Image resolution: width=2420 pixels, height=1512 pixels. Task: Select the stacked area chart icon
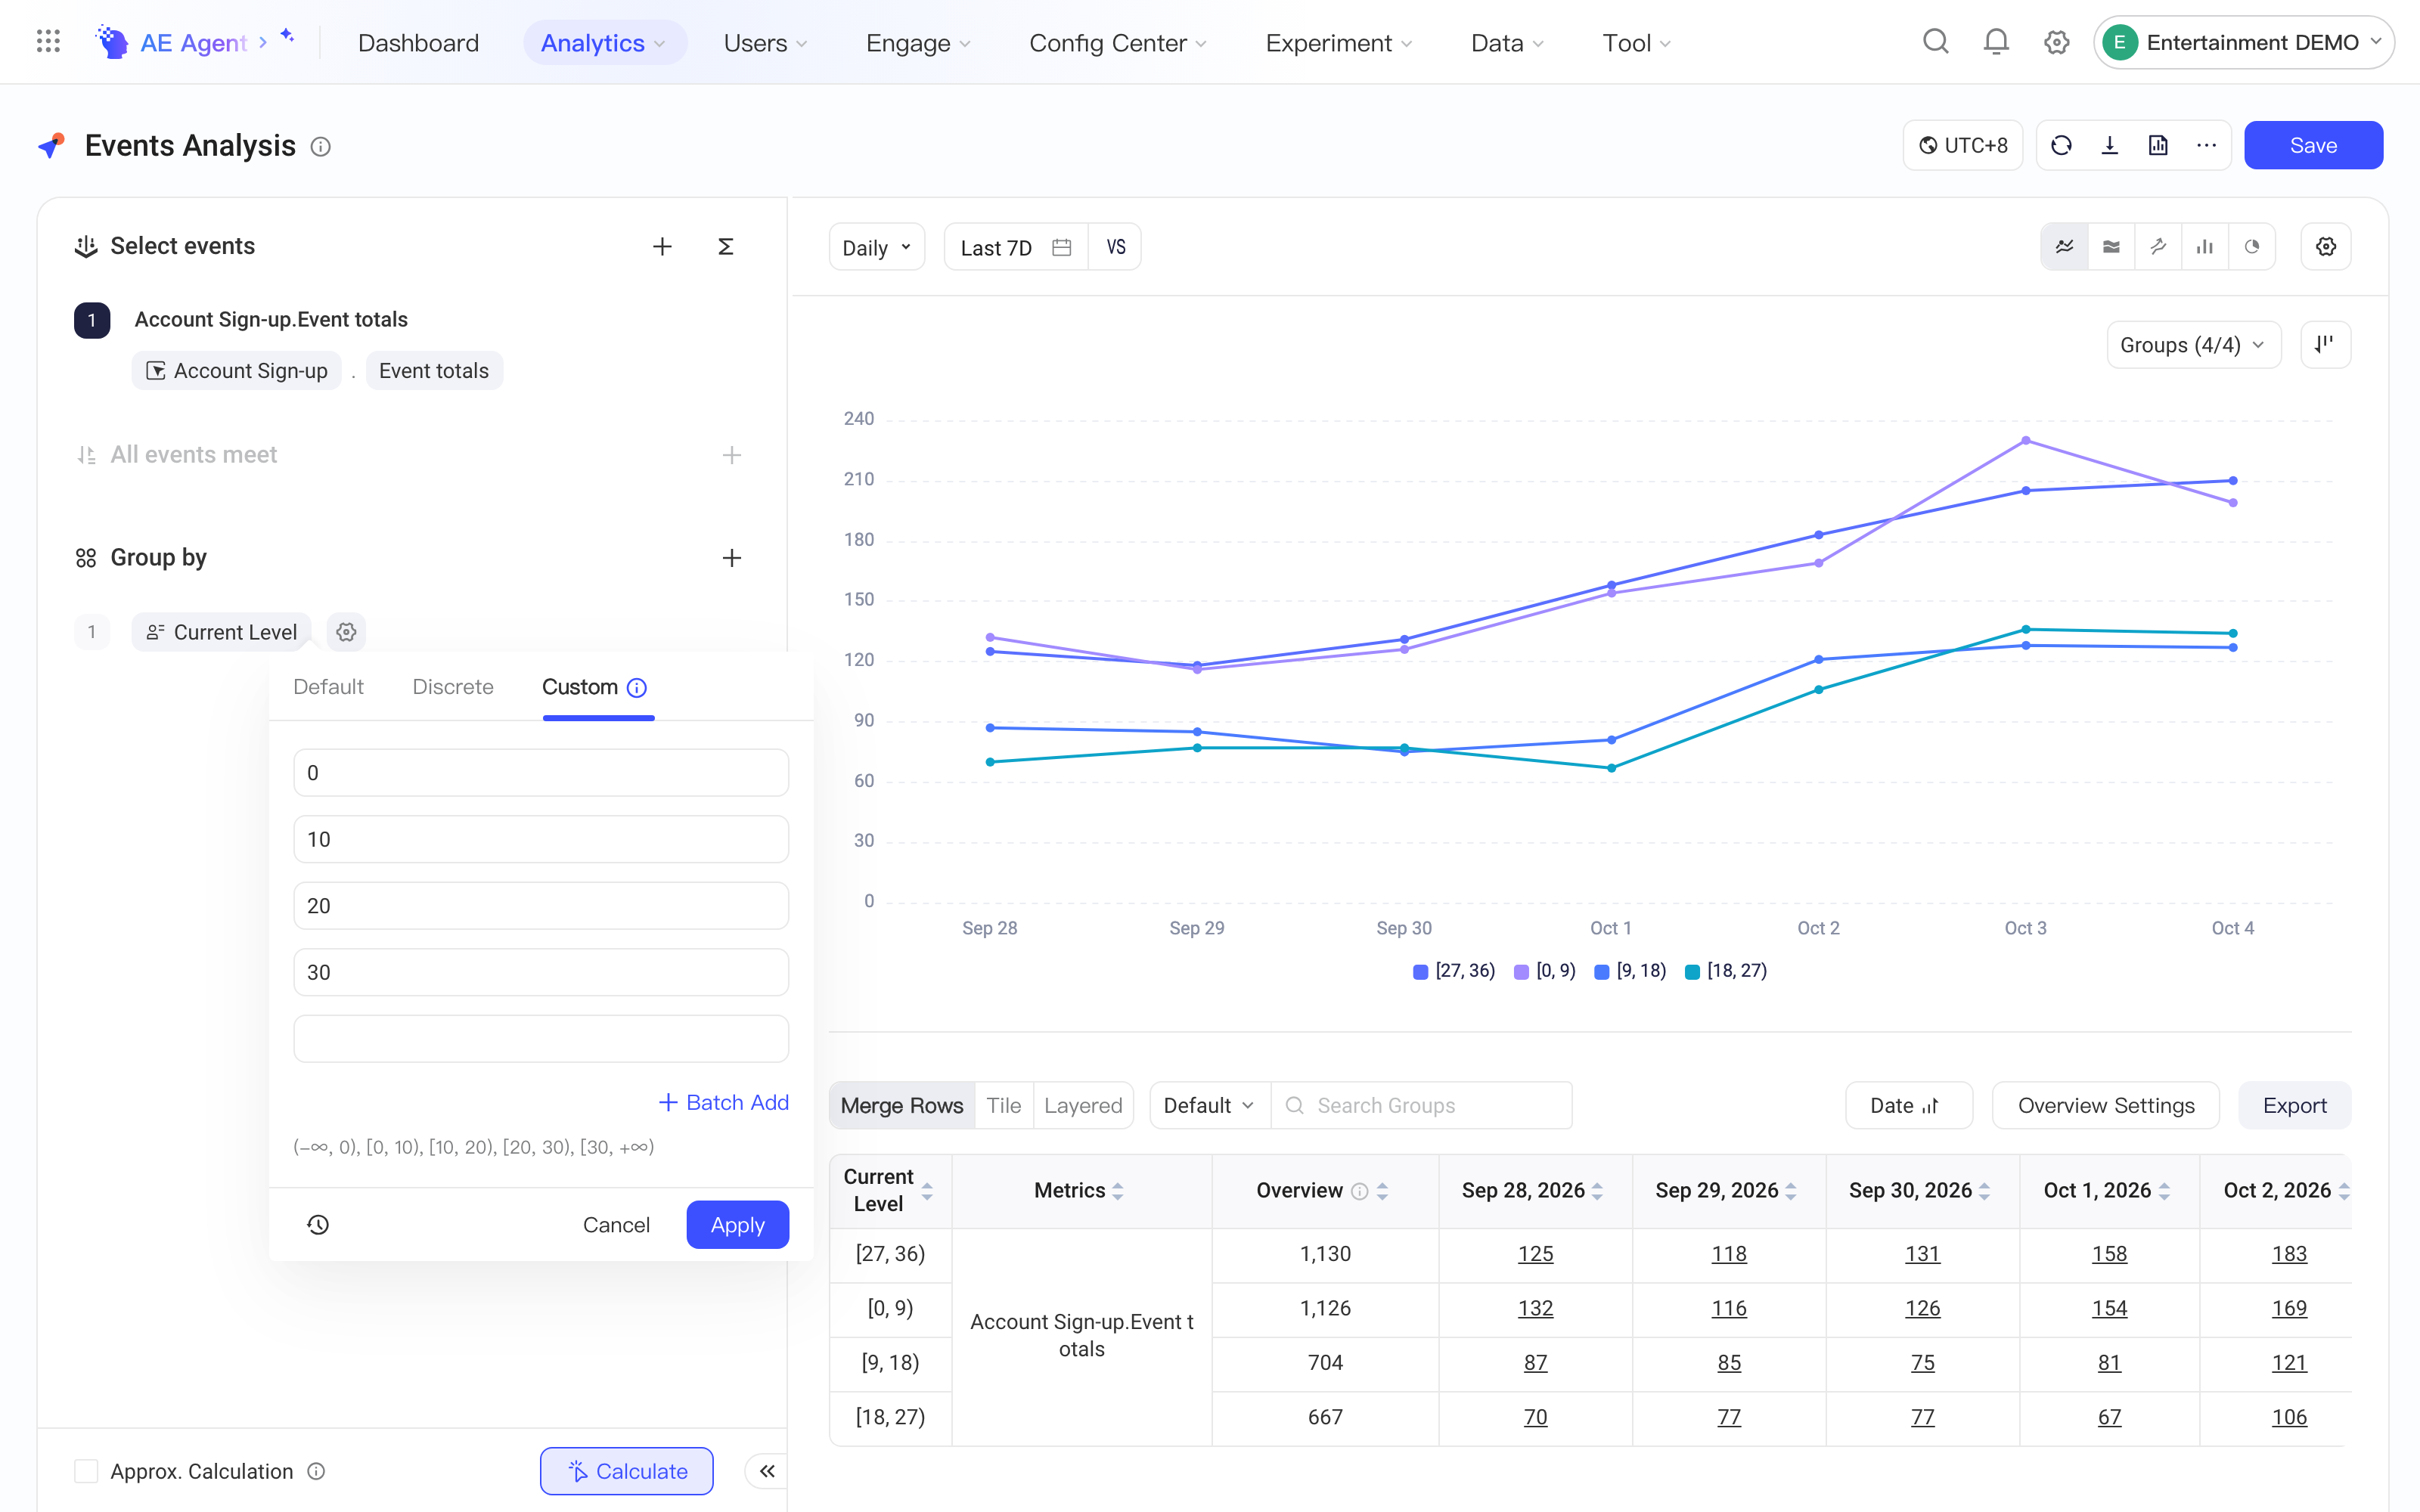[2111, 247]
